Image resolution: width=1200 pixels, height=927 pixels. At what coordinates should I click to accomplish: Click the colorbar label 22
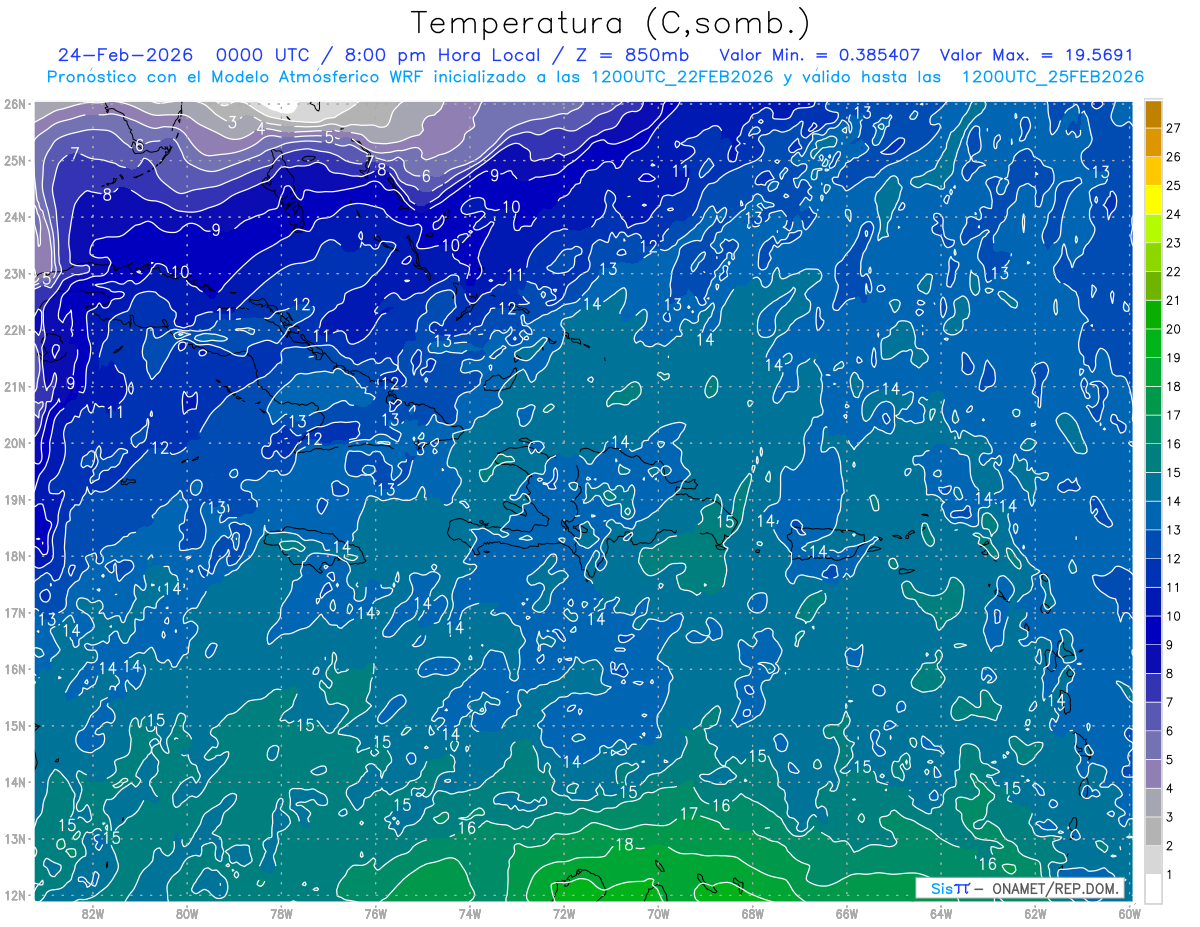tap(1174, 272)
